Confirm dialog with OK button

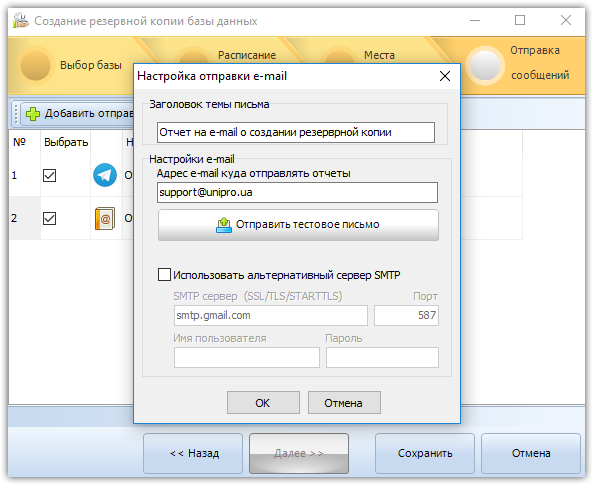click(x=263, y=403)
